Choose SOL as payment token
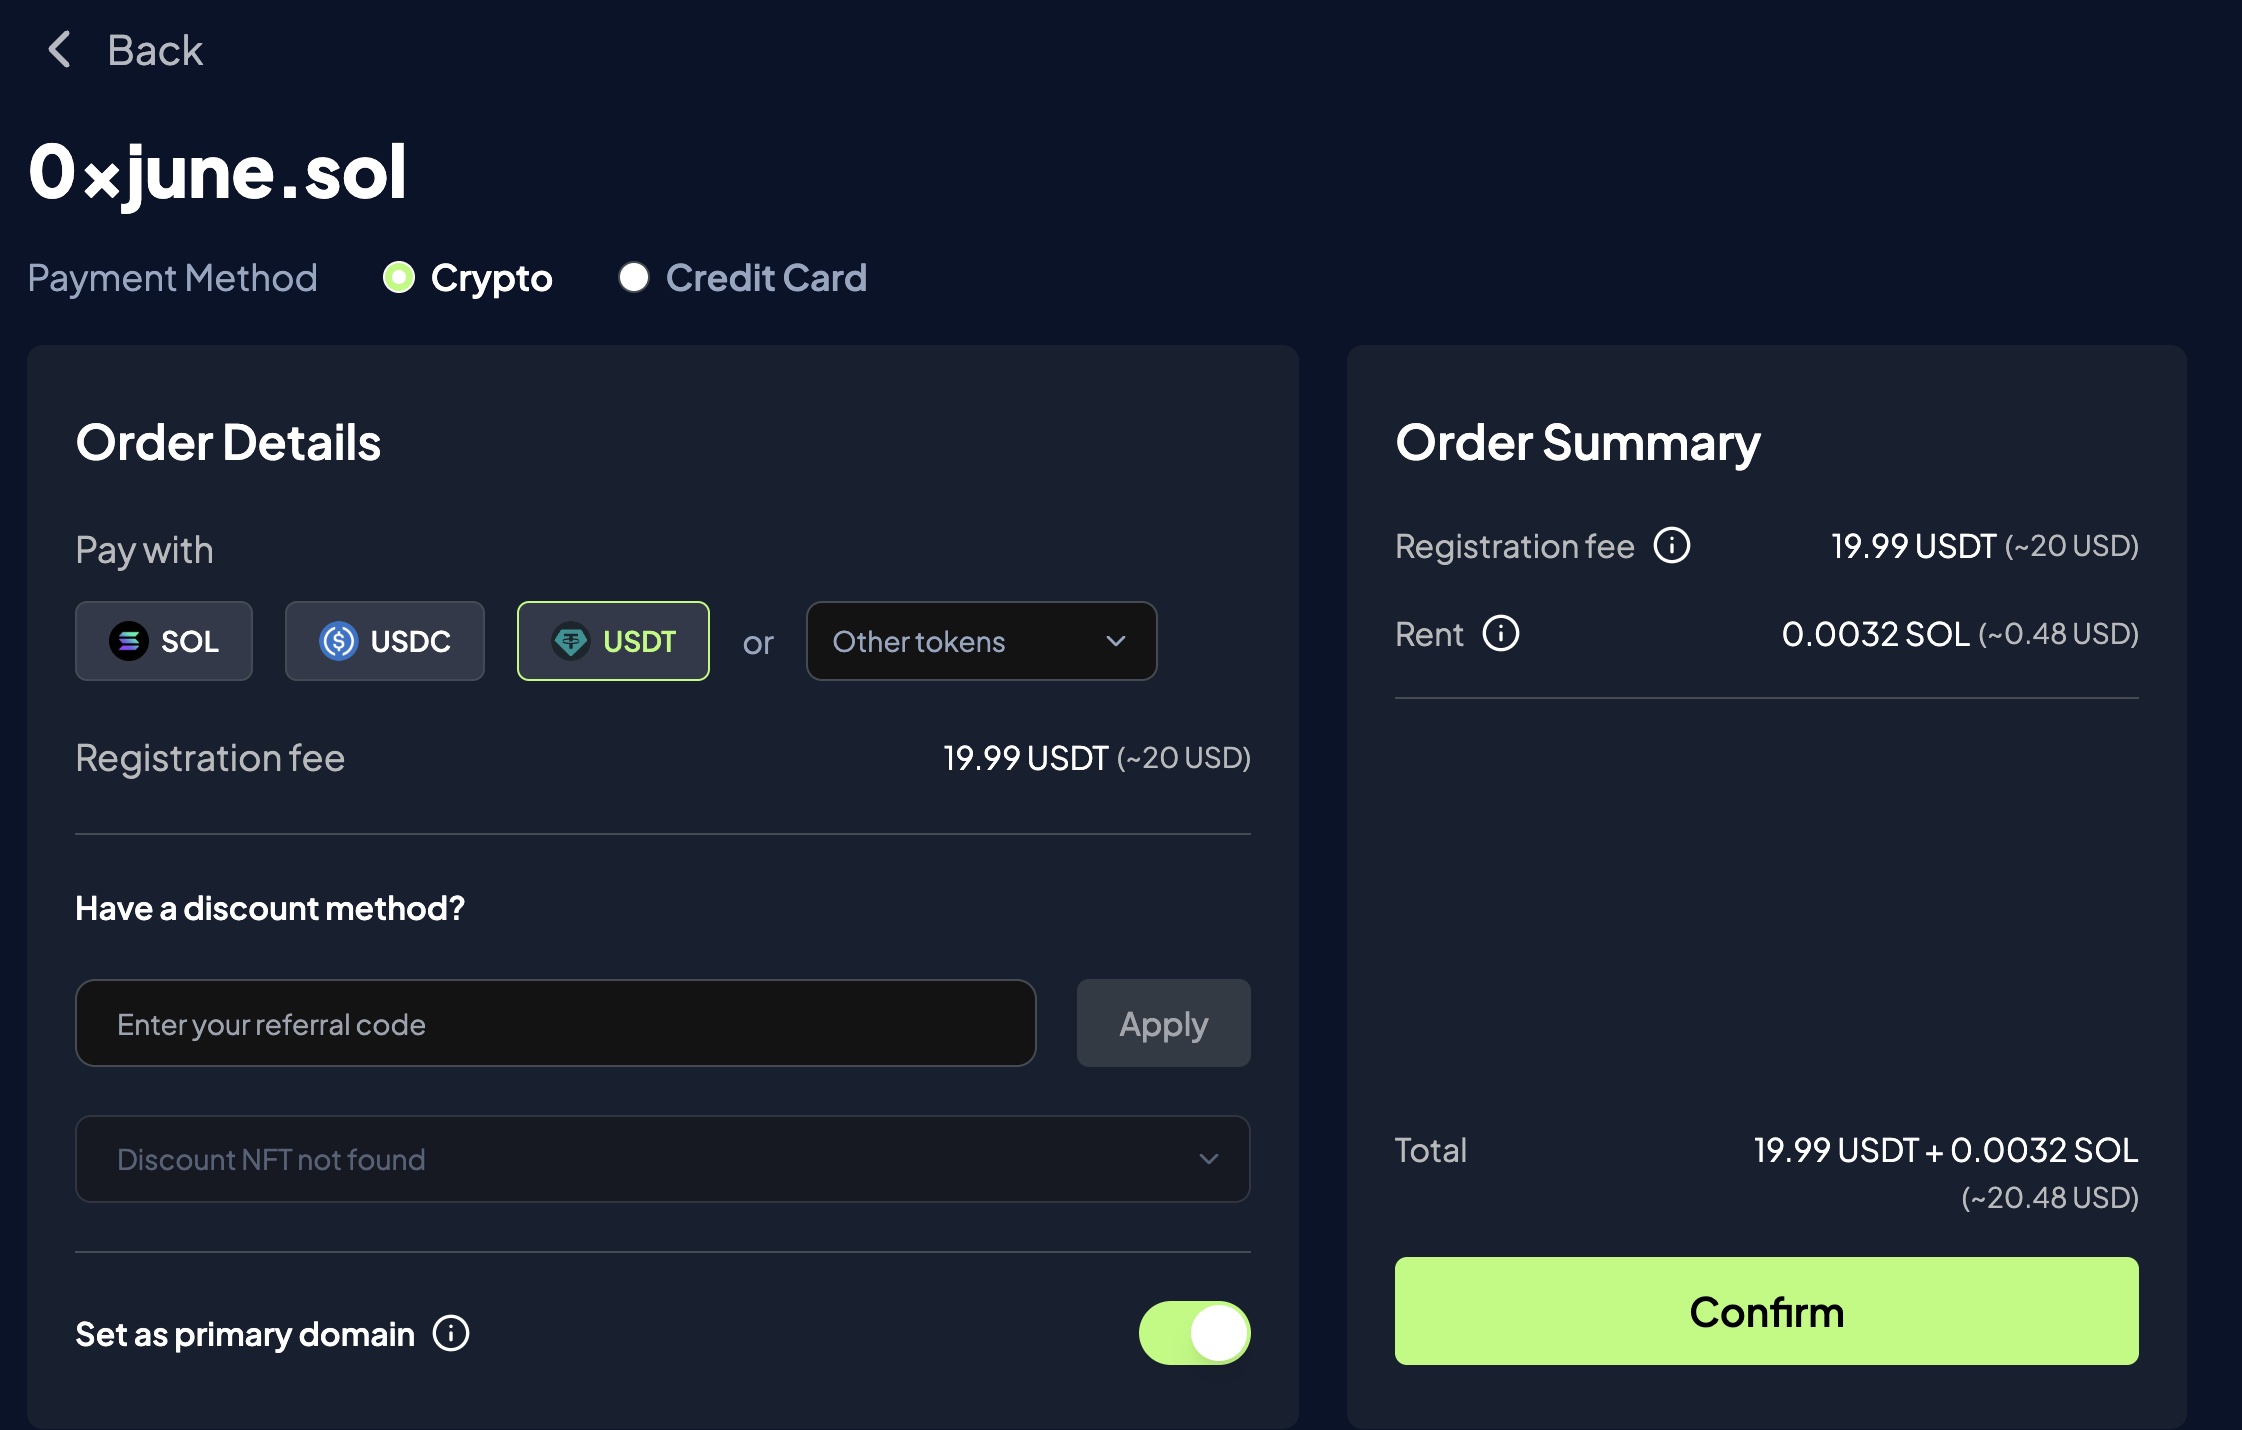 point(164,641)
